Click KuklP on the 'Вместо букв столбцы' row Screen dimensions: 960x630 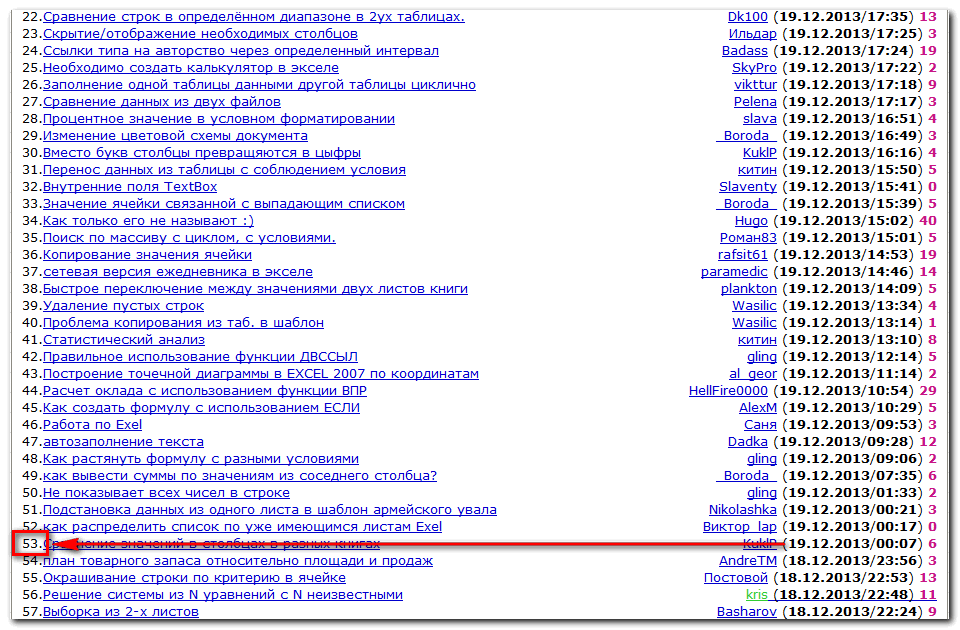(x=760, y=153)
